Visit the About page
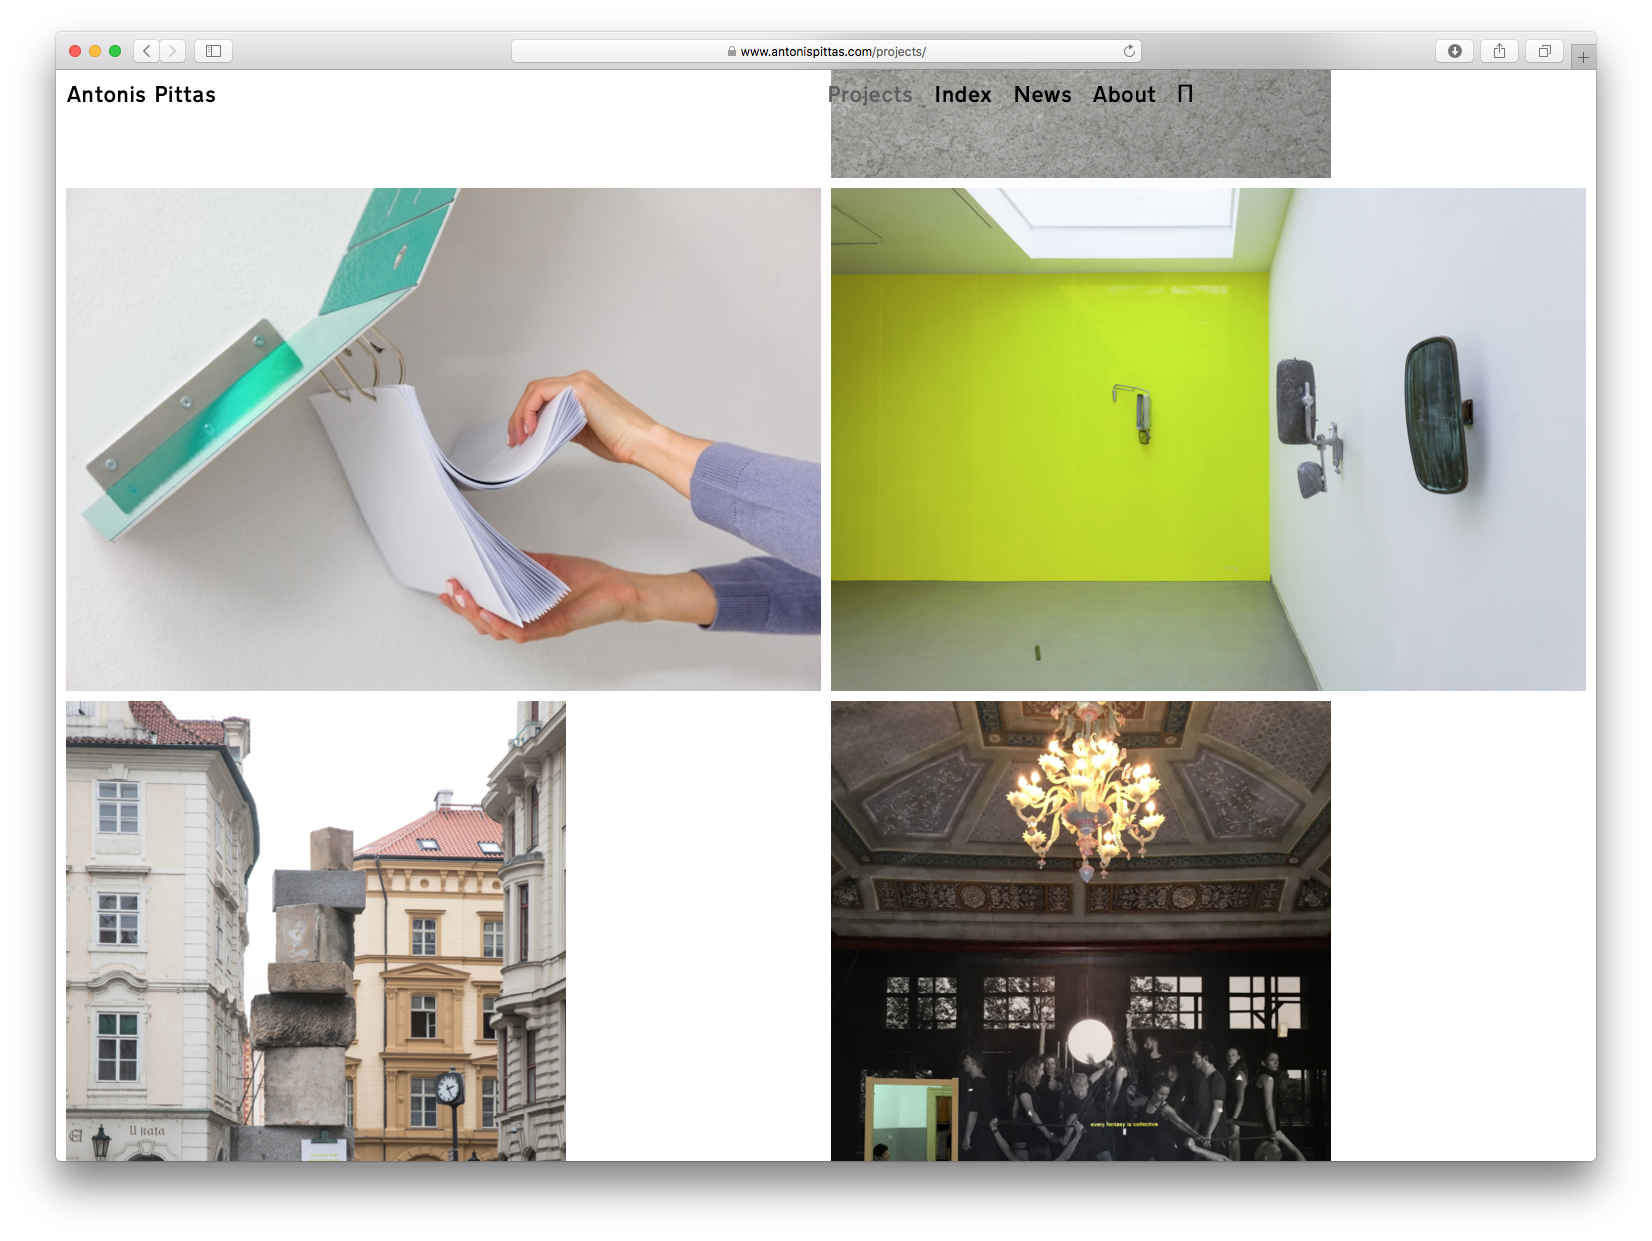The image size is (1652, 1241). point(1123,95)
